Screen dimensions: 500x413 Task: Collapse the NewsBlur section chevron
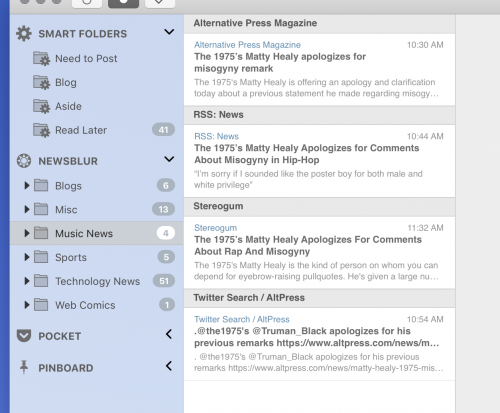click(x=169, y=159)
